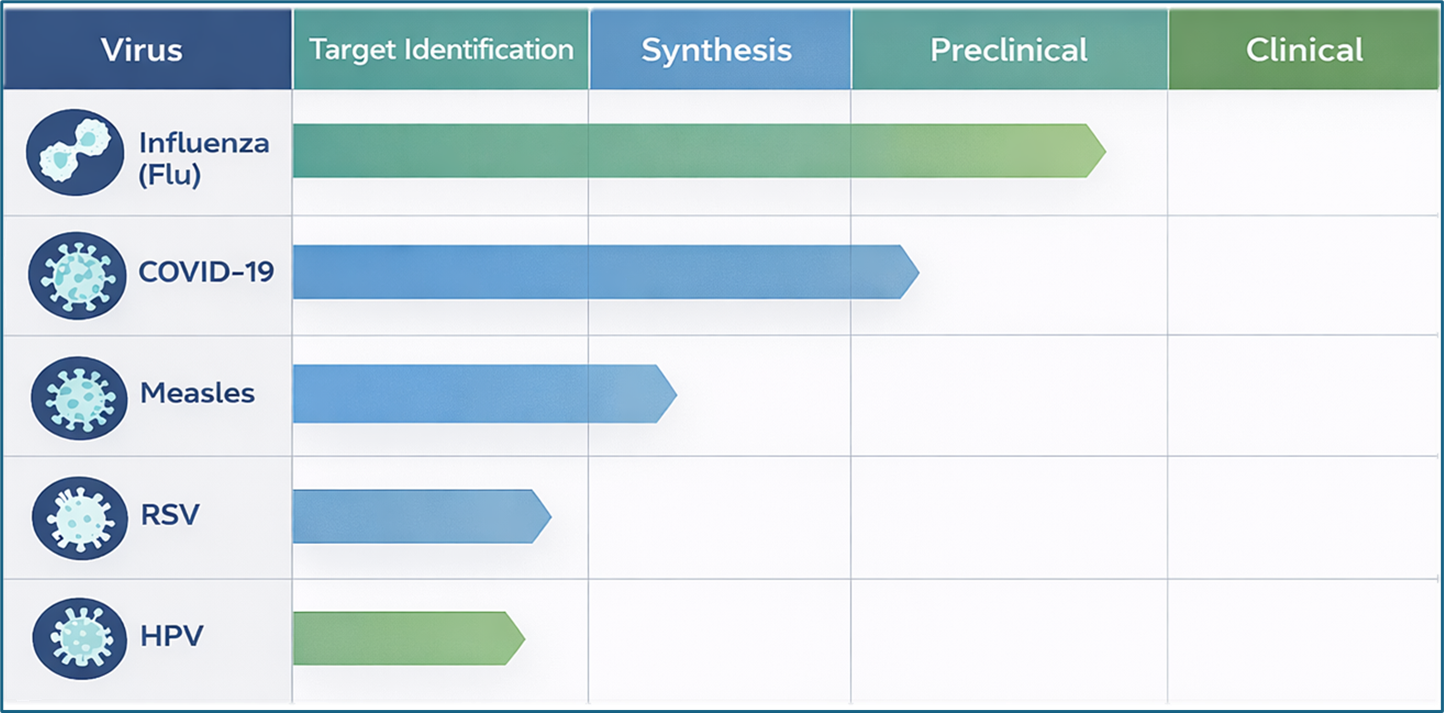Click the RSV virus icon
The image size is (1444, 713).
pos(79,517)
